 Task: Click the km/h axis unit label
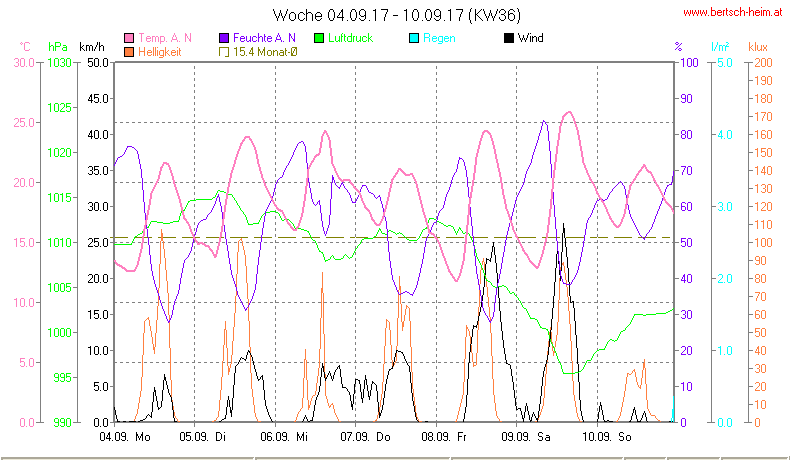[x=92, y=47]
